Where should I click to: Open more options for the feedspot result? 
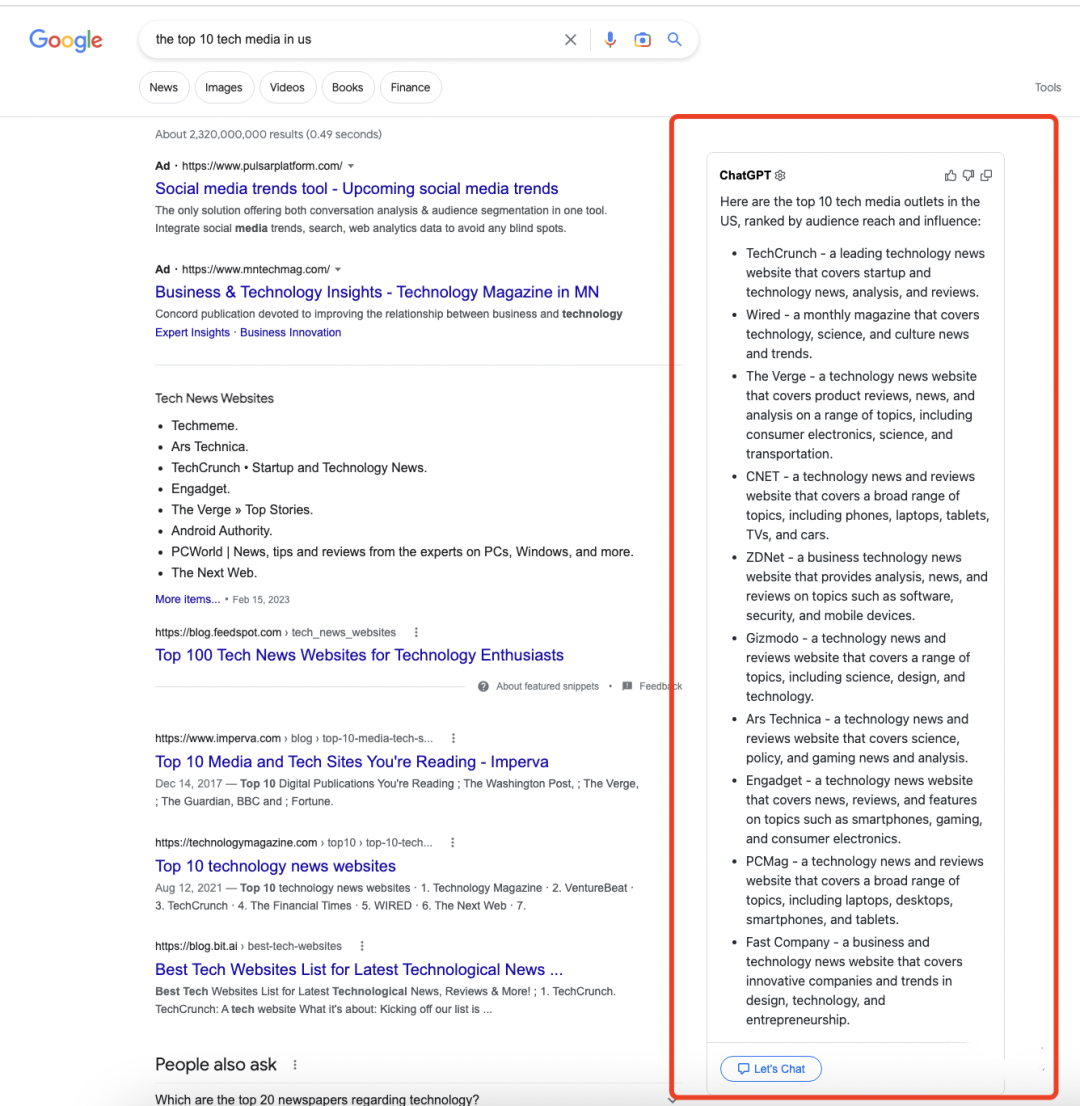416,632
